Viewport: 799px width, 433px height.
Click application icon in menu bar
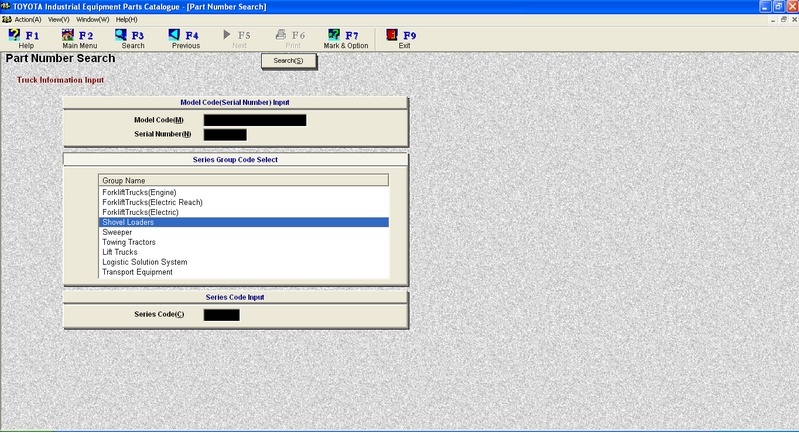tap(6, 19)
